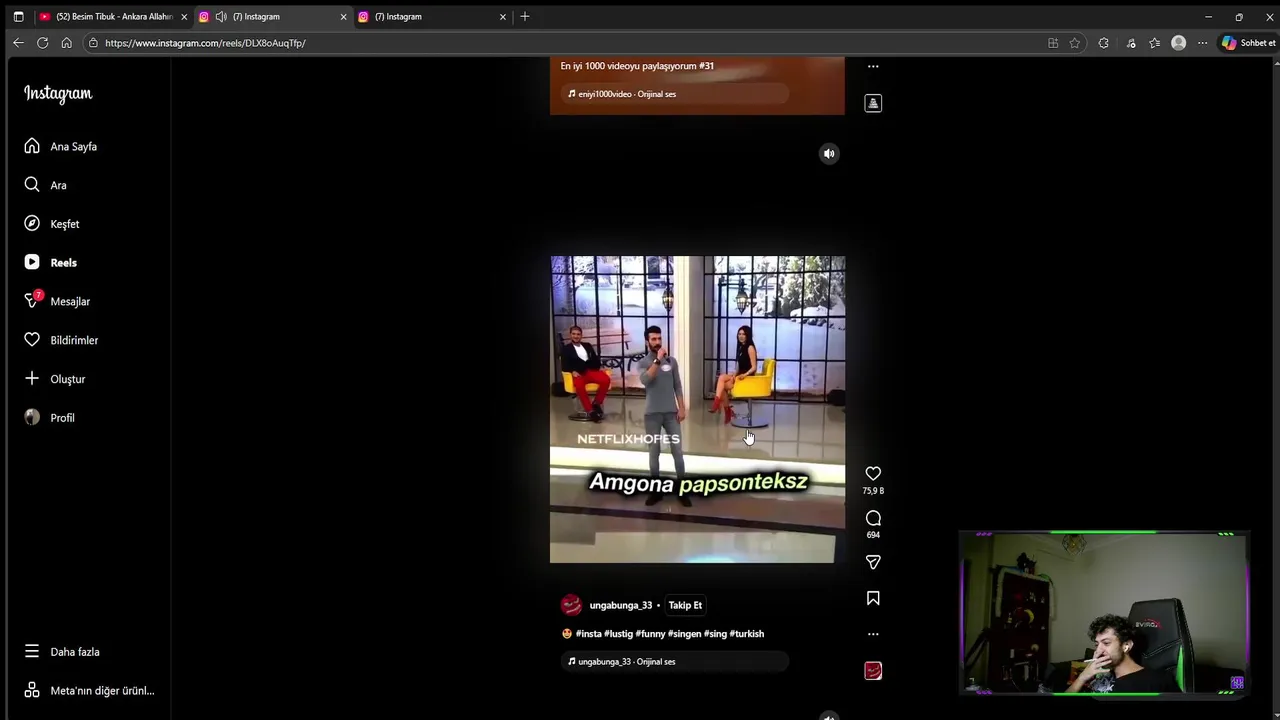Screen dimensions: 1280x720
Task: Open more options for ungabunga_33 reel
Action: (x=873, y=634)
